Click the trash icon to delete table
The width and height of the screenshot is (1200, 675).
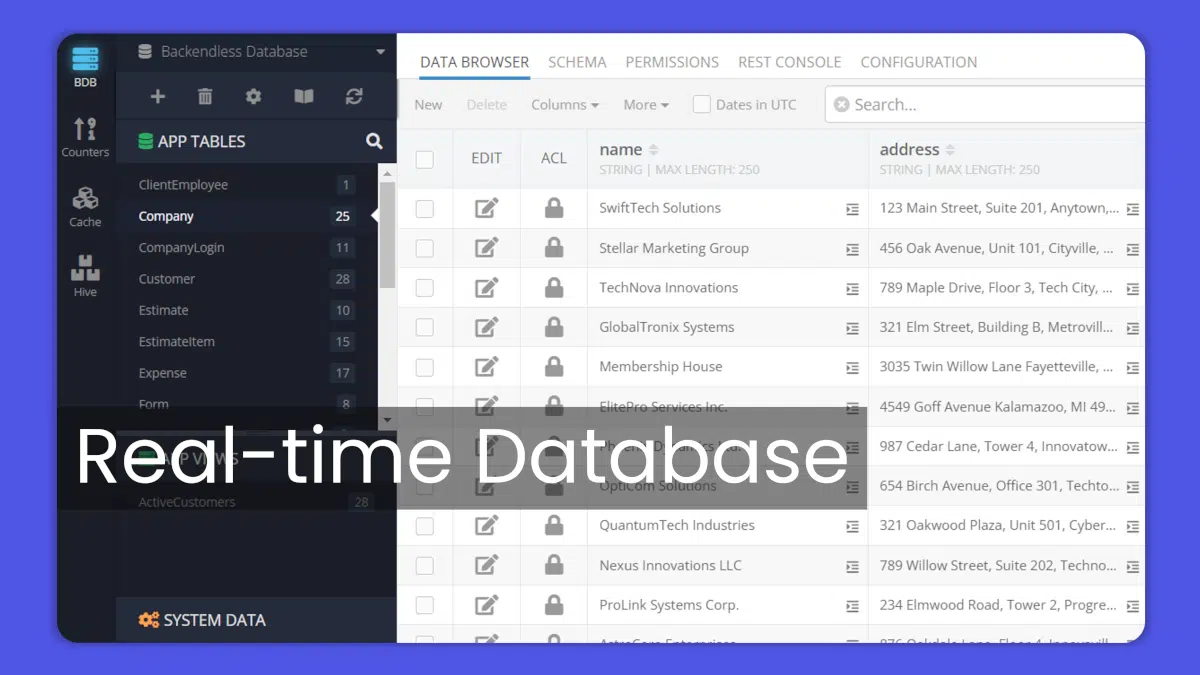pos(205,96)
